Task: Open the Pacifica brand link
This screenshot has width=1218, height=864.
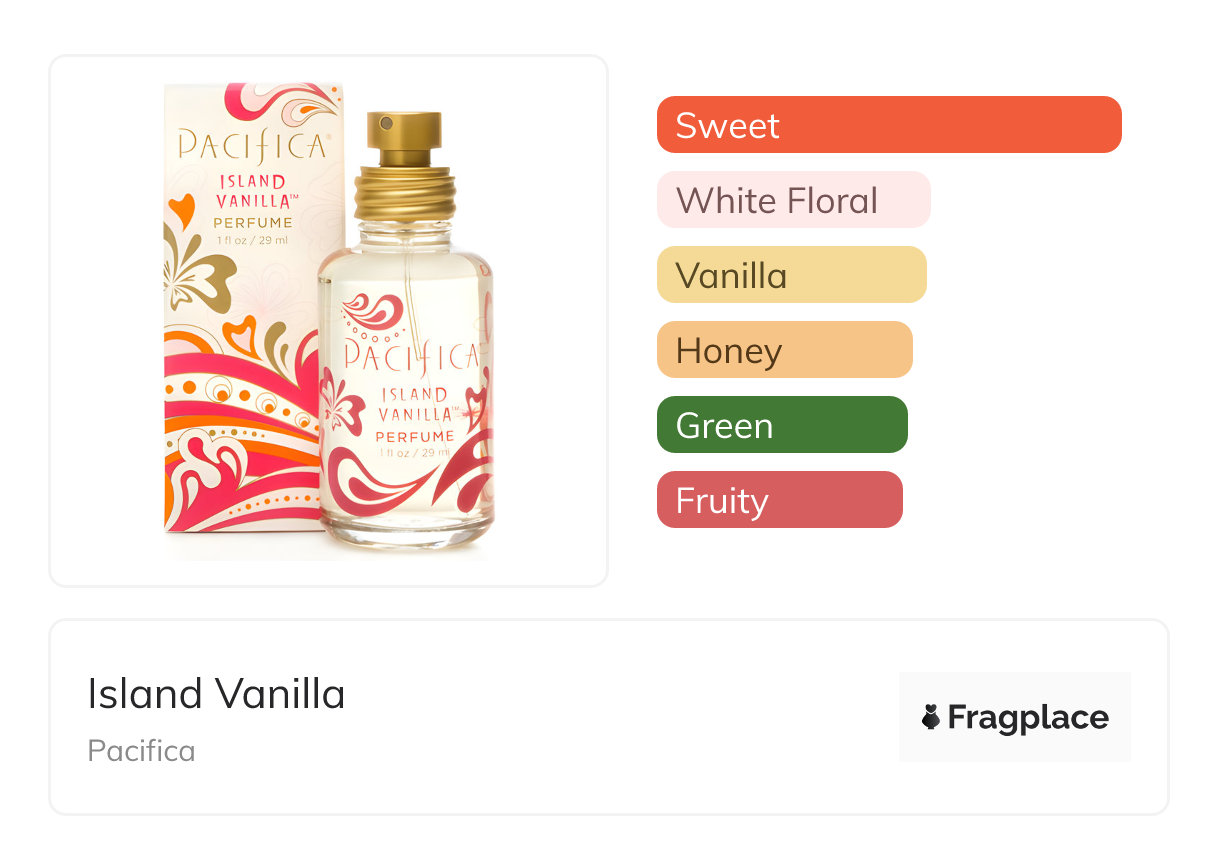Action: tap(142, 751)
